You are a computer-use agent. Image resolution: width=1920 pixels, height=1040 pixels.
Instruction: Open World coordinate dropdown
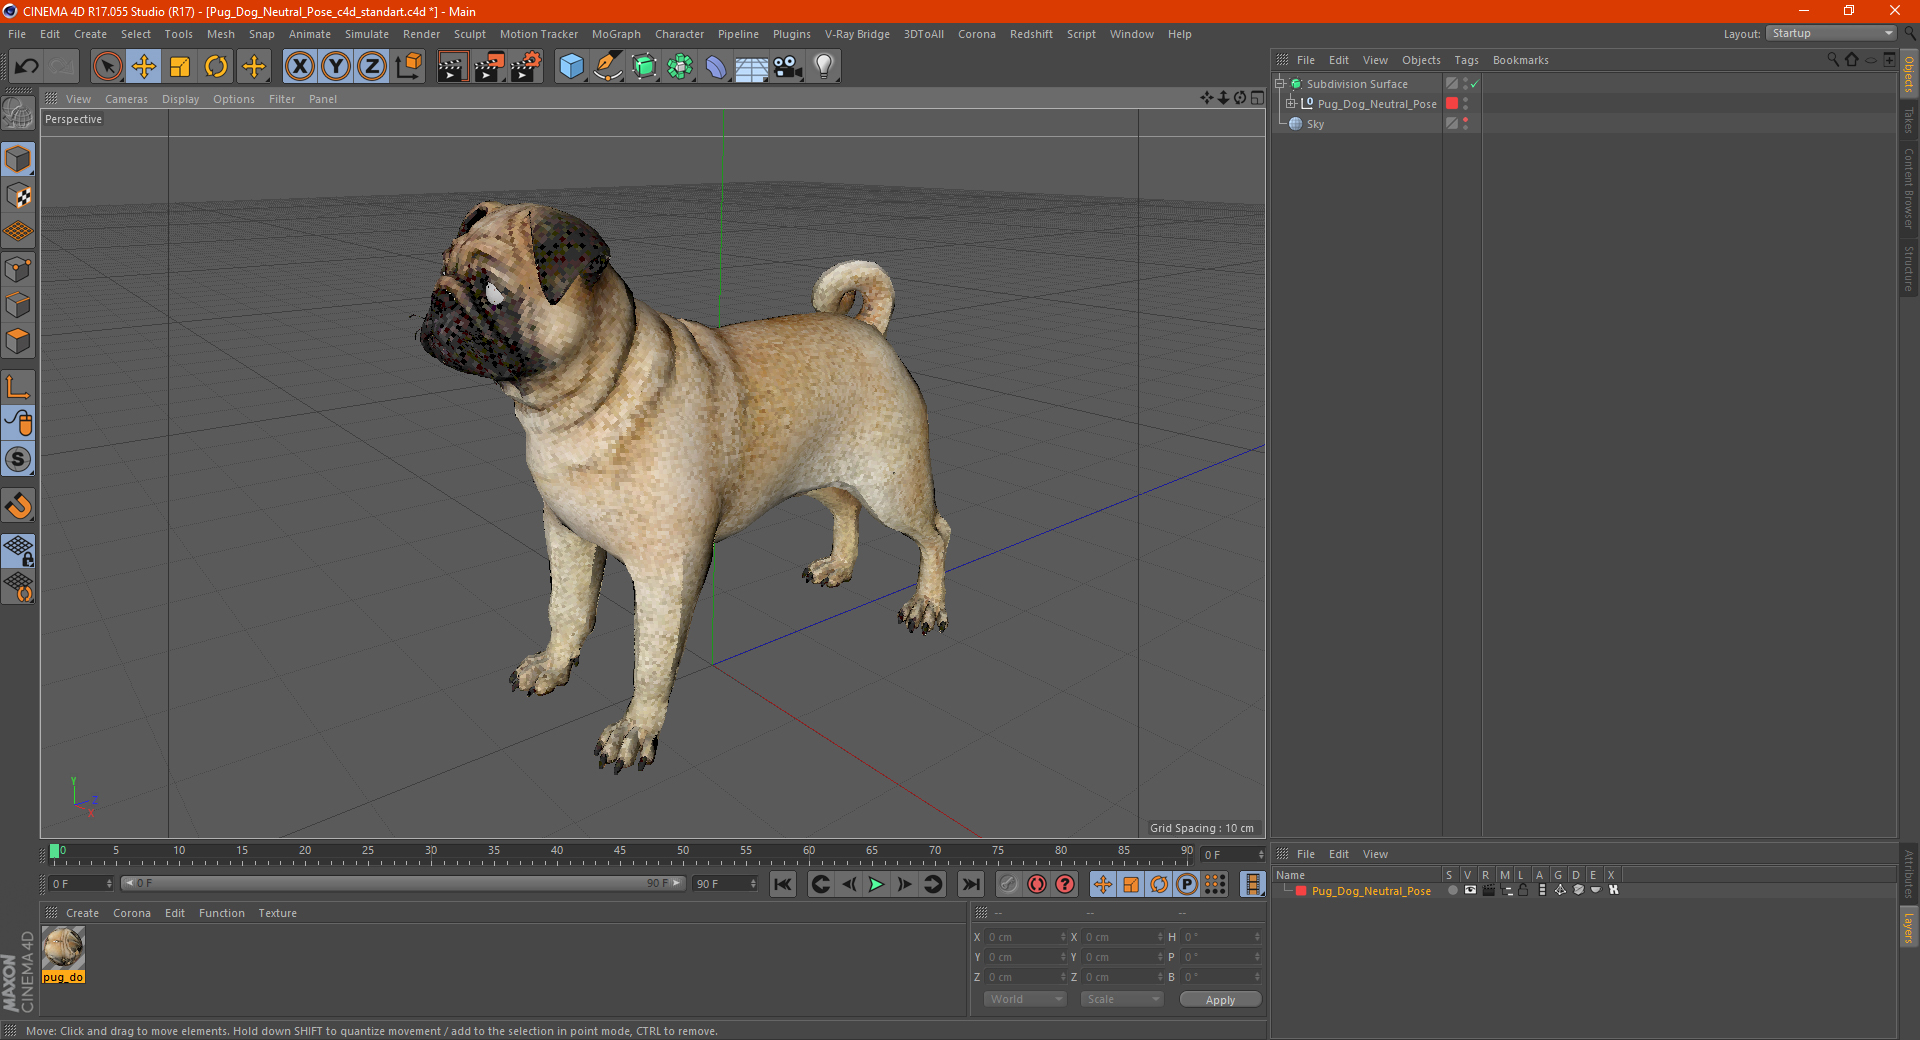(x=1025, y=999)
